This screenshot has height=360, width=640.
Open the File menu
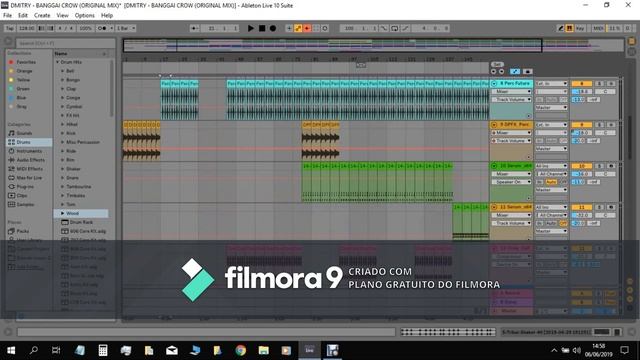(7, 15)
